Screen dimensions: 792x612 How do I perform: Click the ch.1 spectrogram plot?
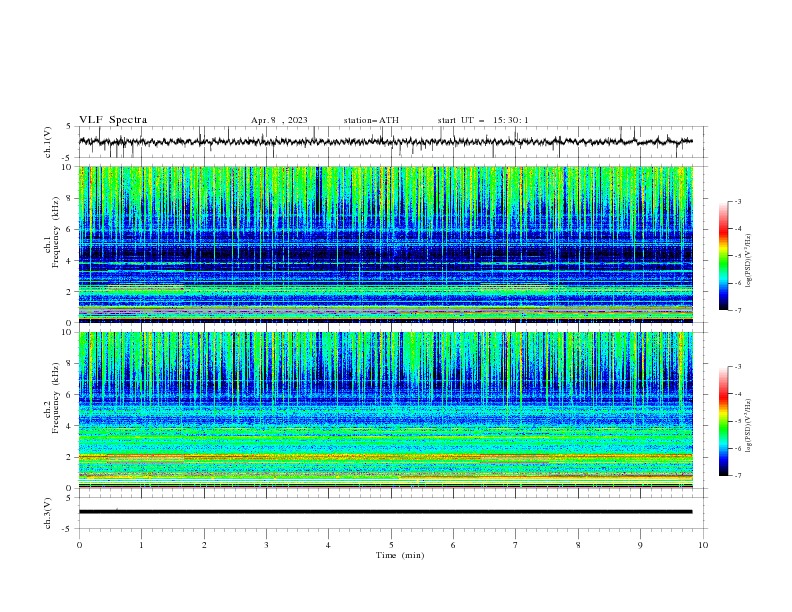386,244
